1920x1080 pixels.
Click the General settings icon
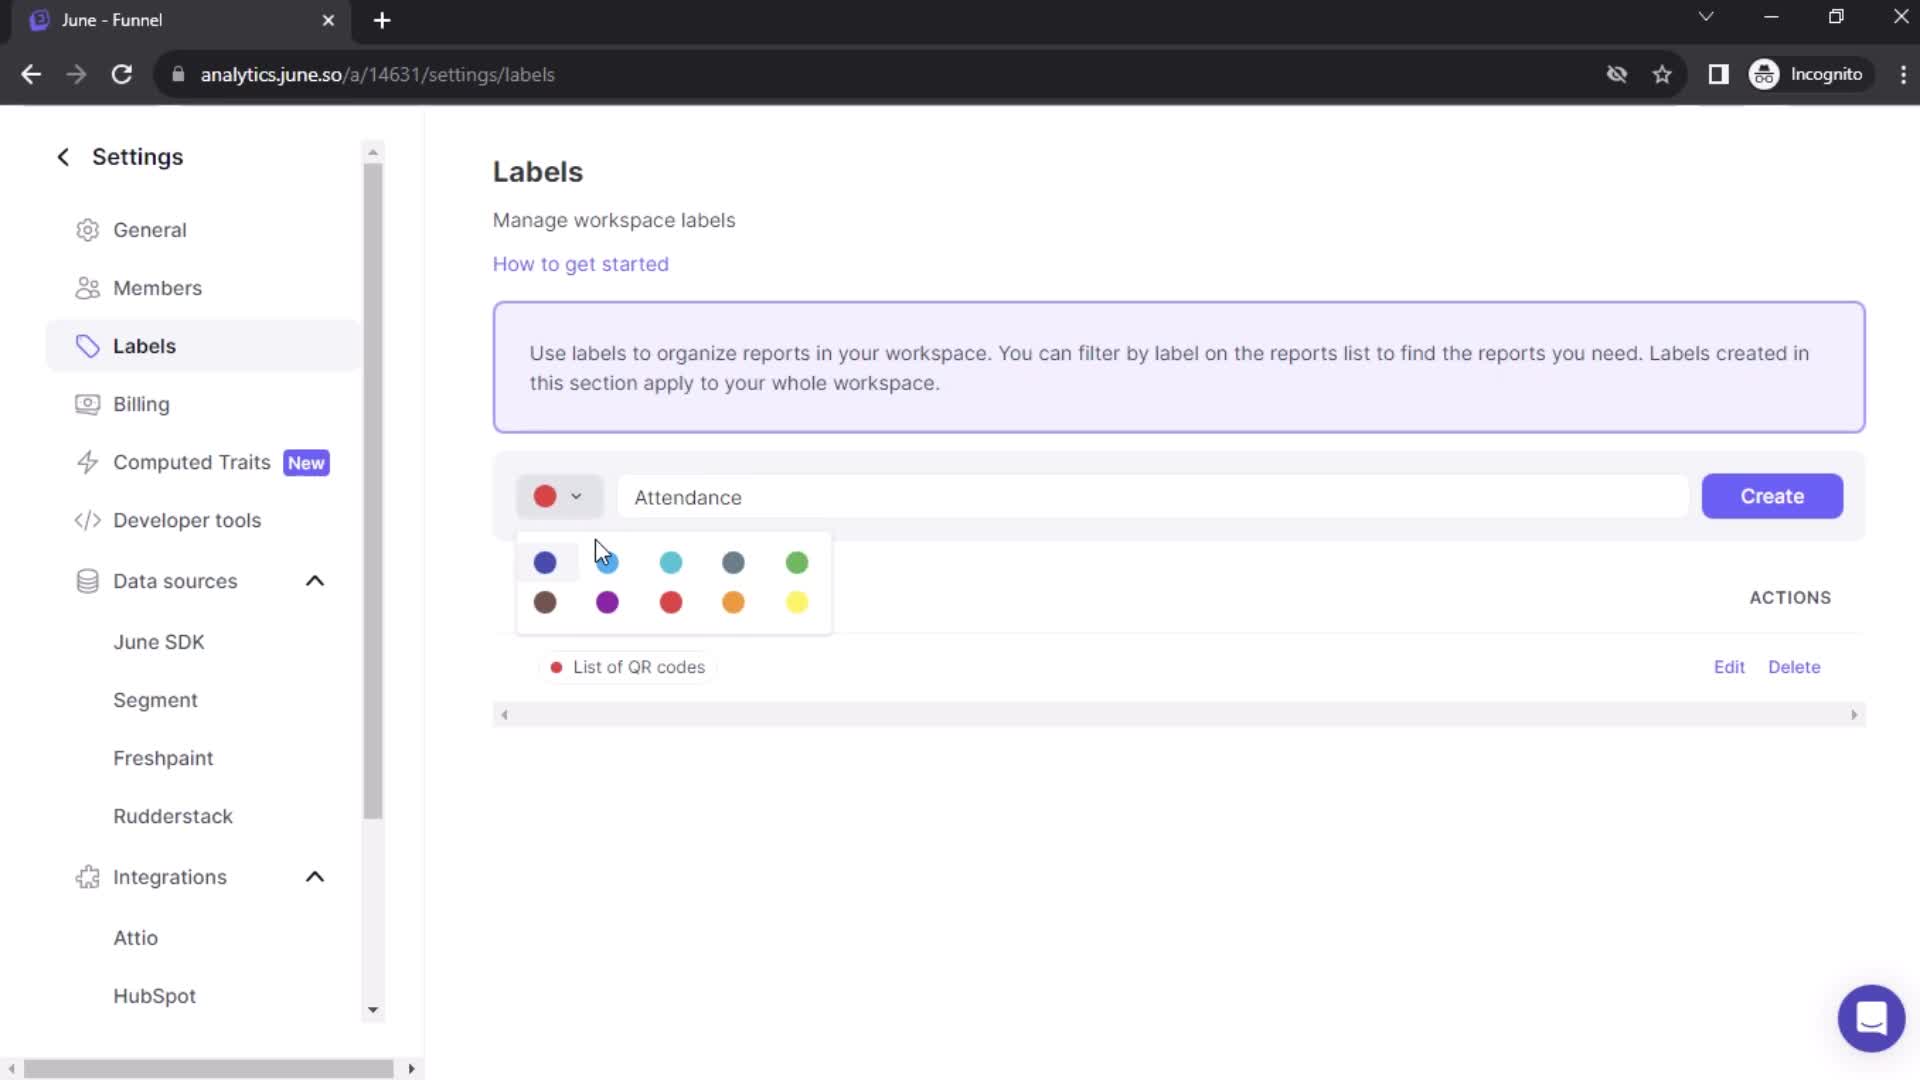[87, 229]
